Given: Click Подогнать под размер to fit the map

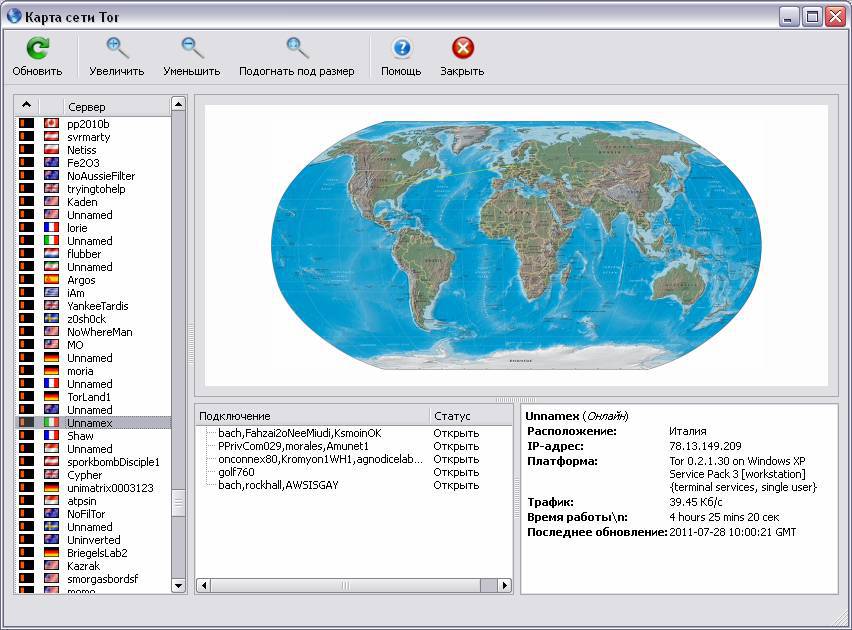Looking at the screenshot, I should tap(296, 45).
